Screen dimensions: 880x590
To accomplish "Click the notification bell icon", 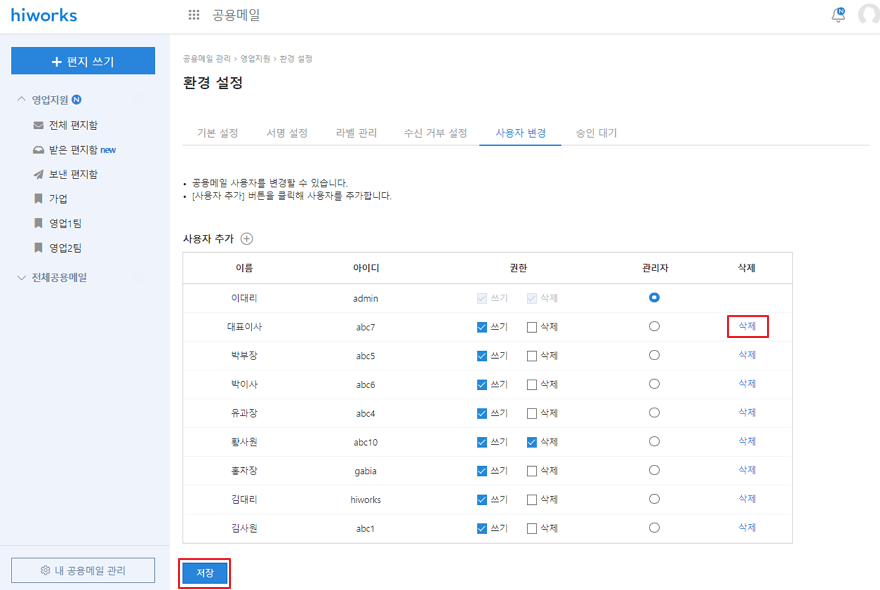I will [838, 15].
